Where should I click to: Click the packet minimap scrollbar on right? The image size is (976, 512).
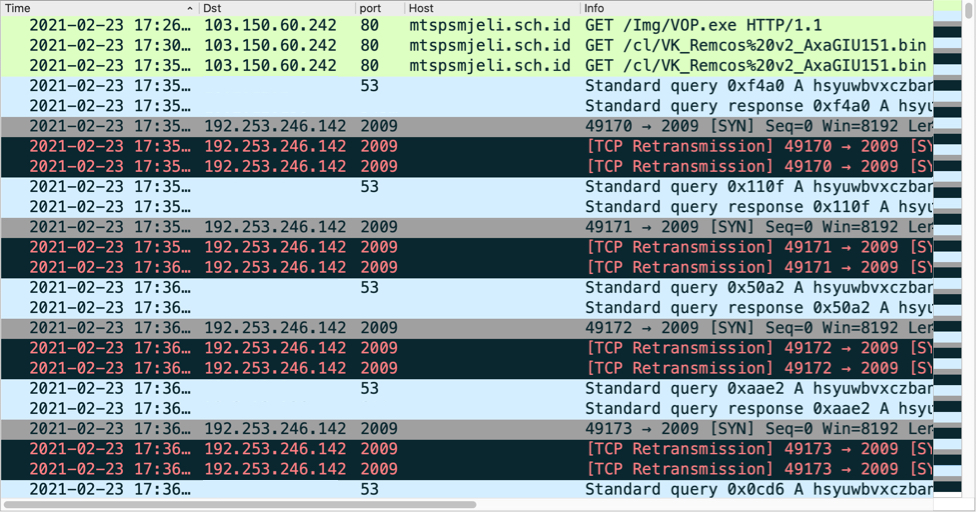pos(947,249)
